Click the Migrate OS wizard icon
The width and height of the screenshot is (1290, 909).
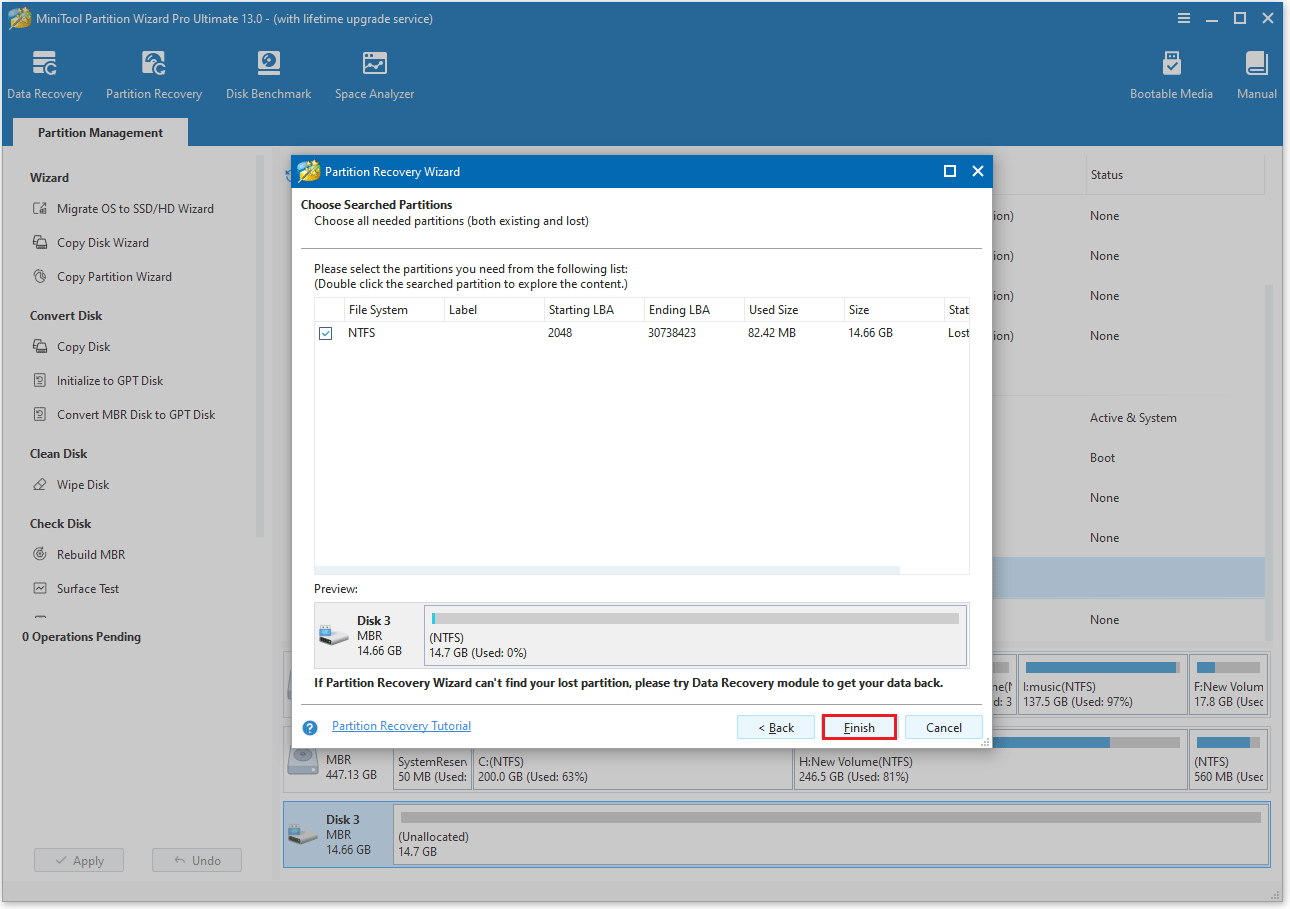(40, 209)
